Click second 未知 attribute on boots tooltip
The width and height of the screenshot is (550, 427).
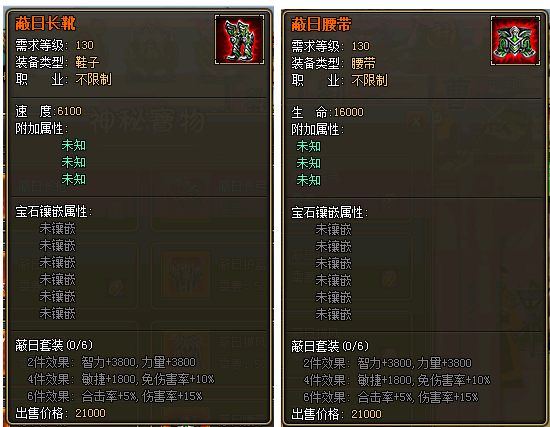(74, 162)
